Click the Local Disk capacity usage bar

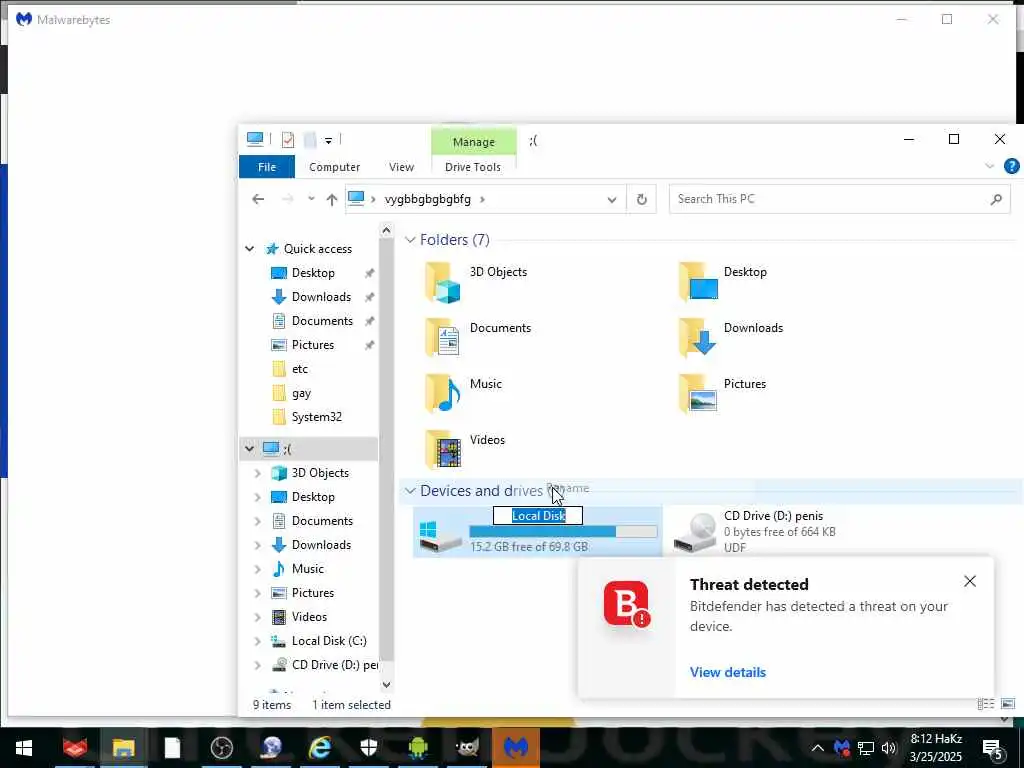click(x=563, y=532)
